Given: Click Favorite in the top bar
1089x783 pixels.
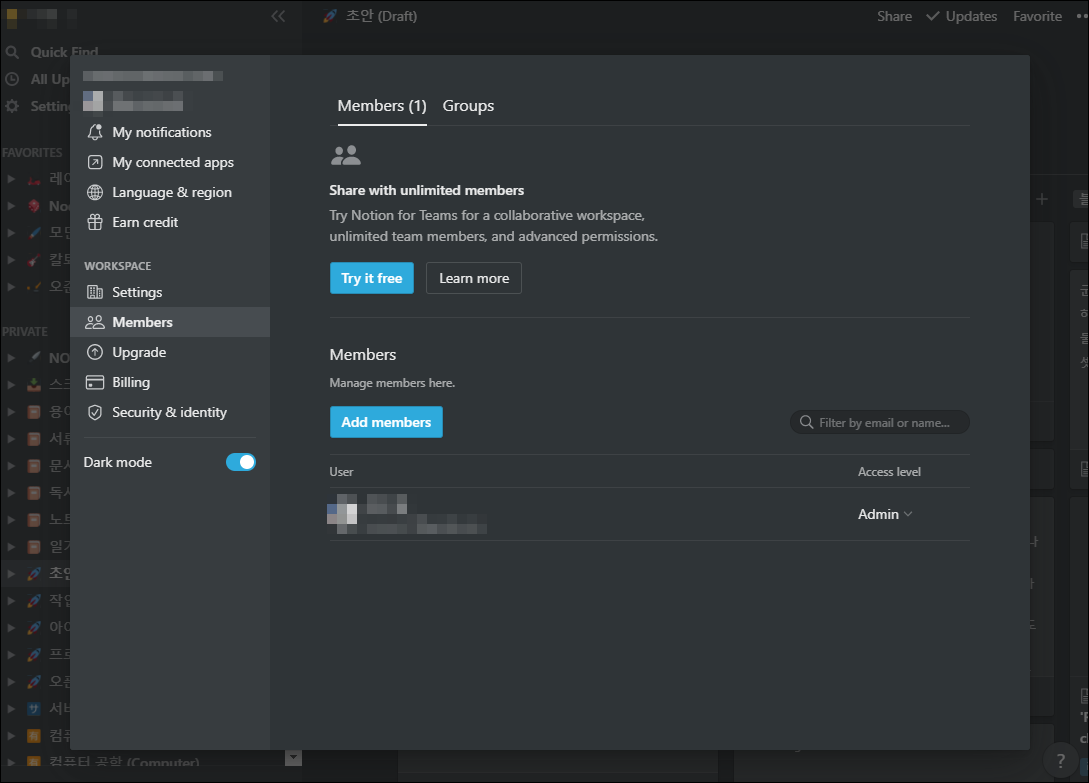Looking at the screenshot, I should tap(1037, 16).
